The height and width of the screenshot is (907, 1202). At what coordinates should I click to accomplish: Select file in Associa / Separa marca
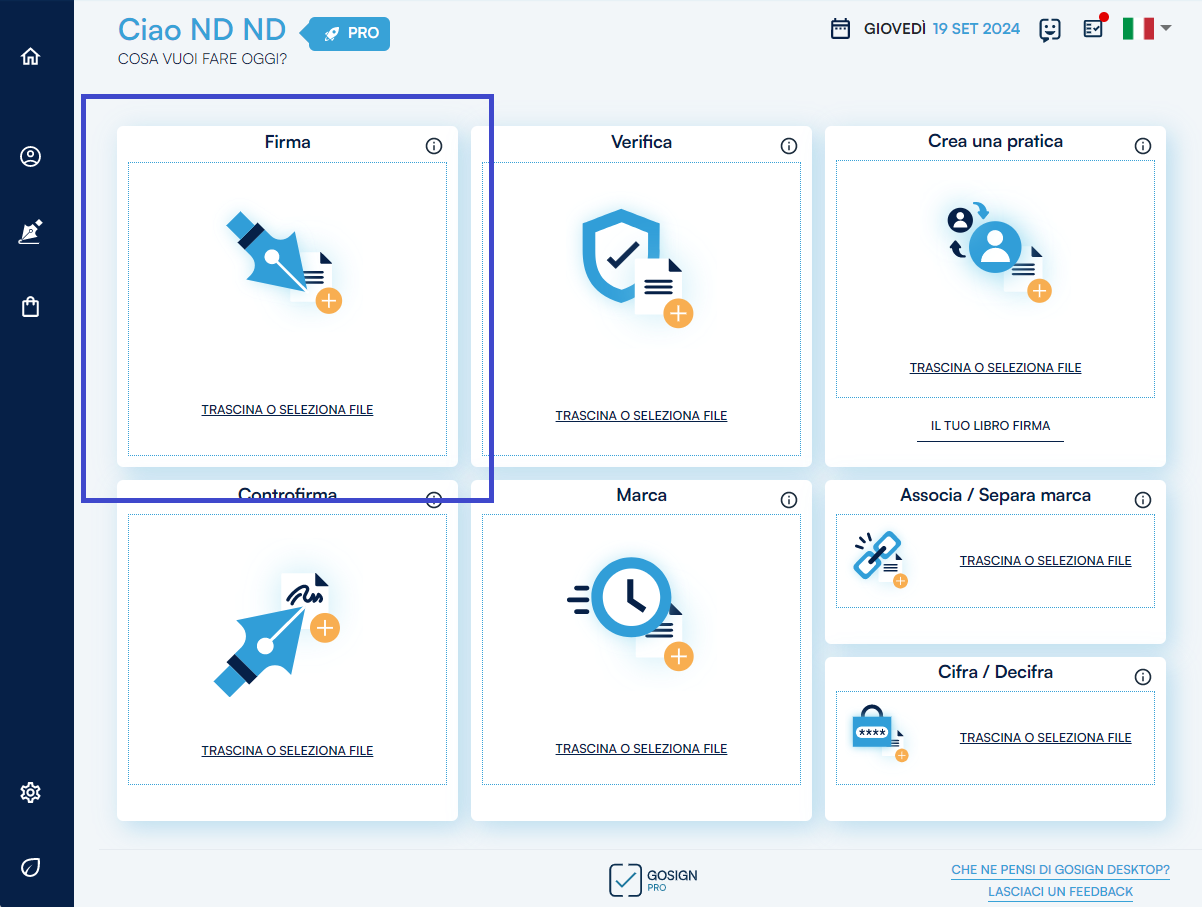[1045, 561]
